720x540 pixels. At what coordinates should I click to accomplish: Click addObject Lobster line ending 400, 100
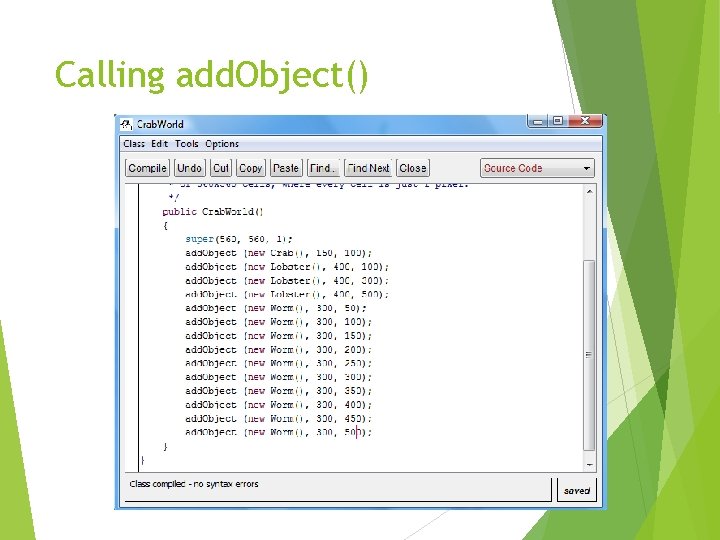click(x=287, y=267)
